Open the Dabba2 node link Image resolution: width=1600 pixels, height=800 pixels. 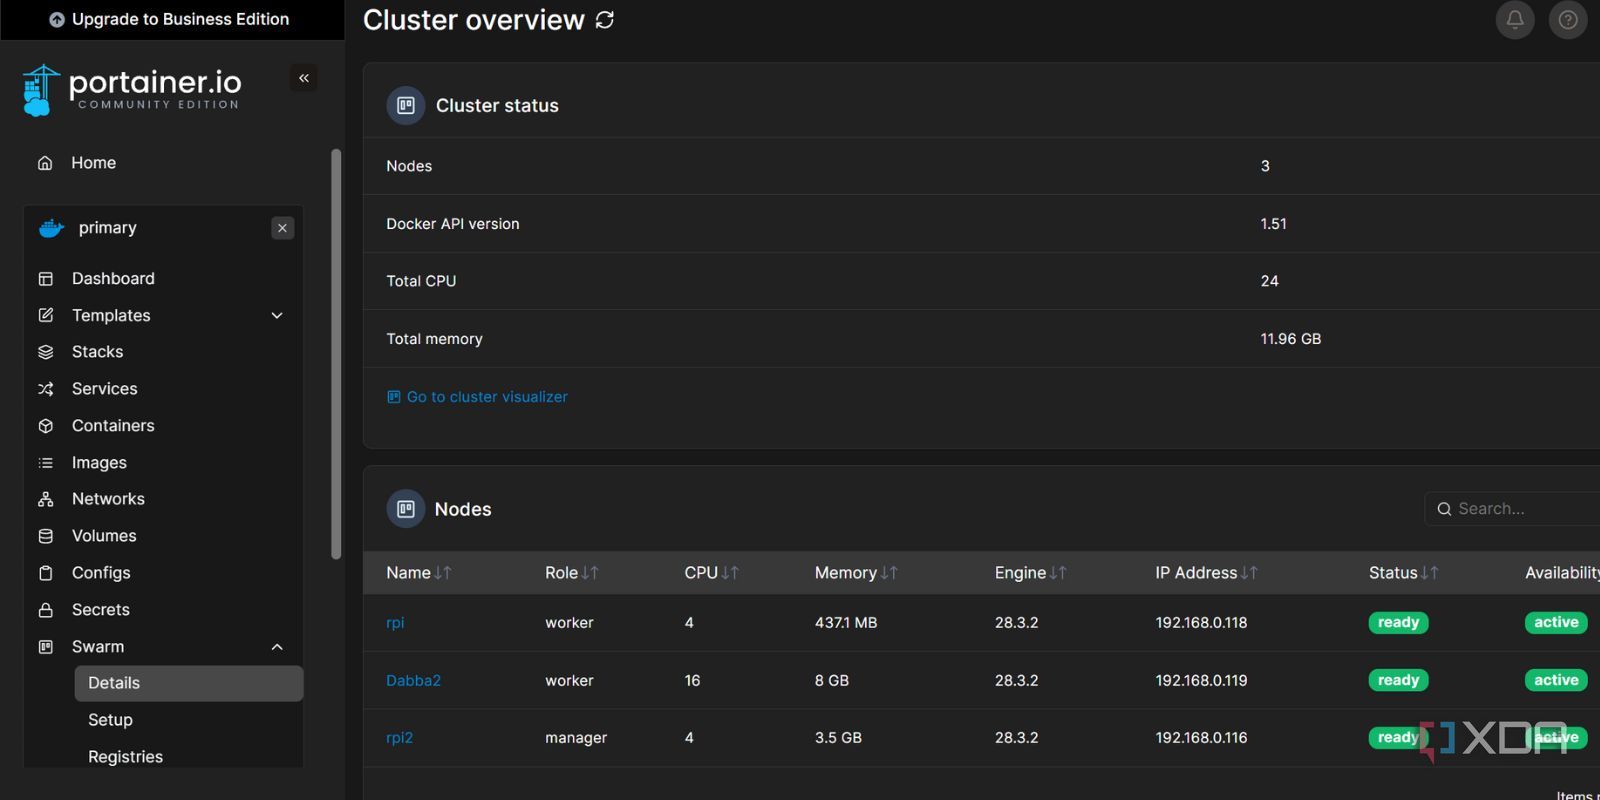tap(413, 681)
